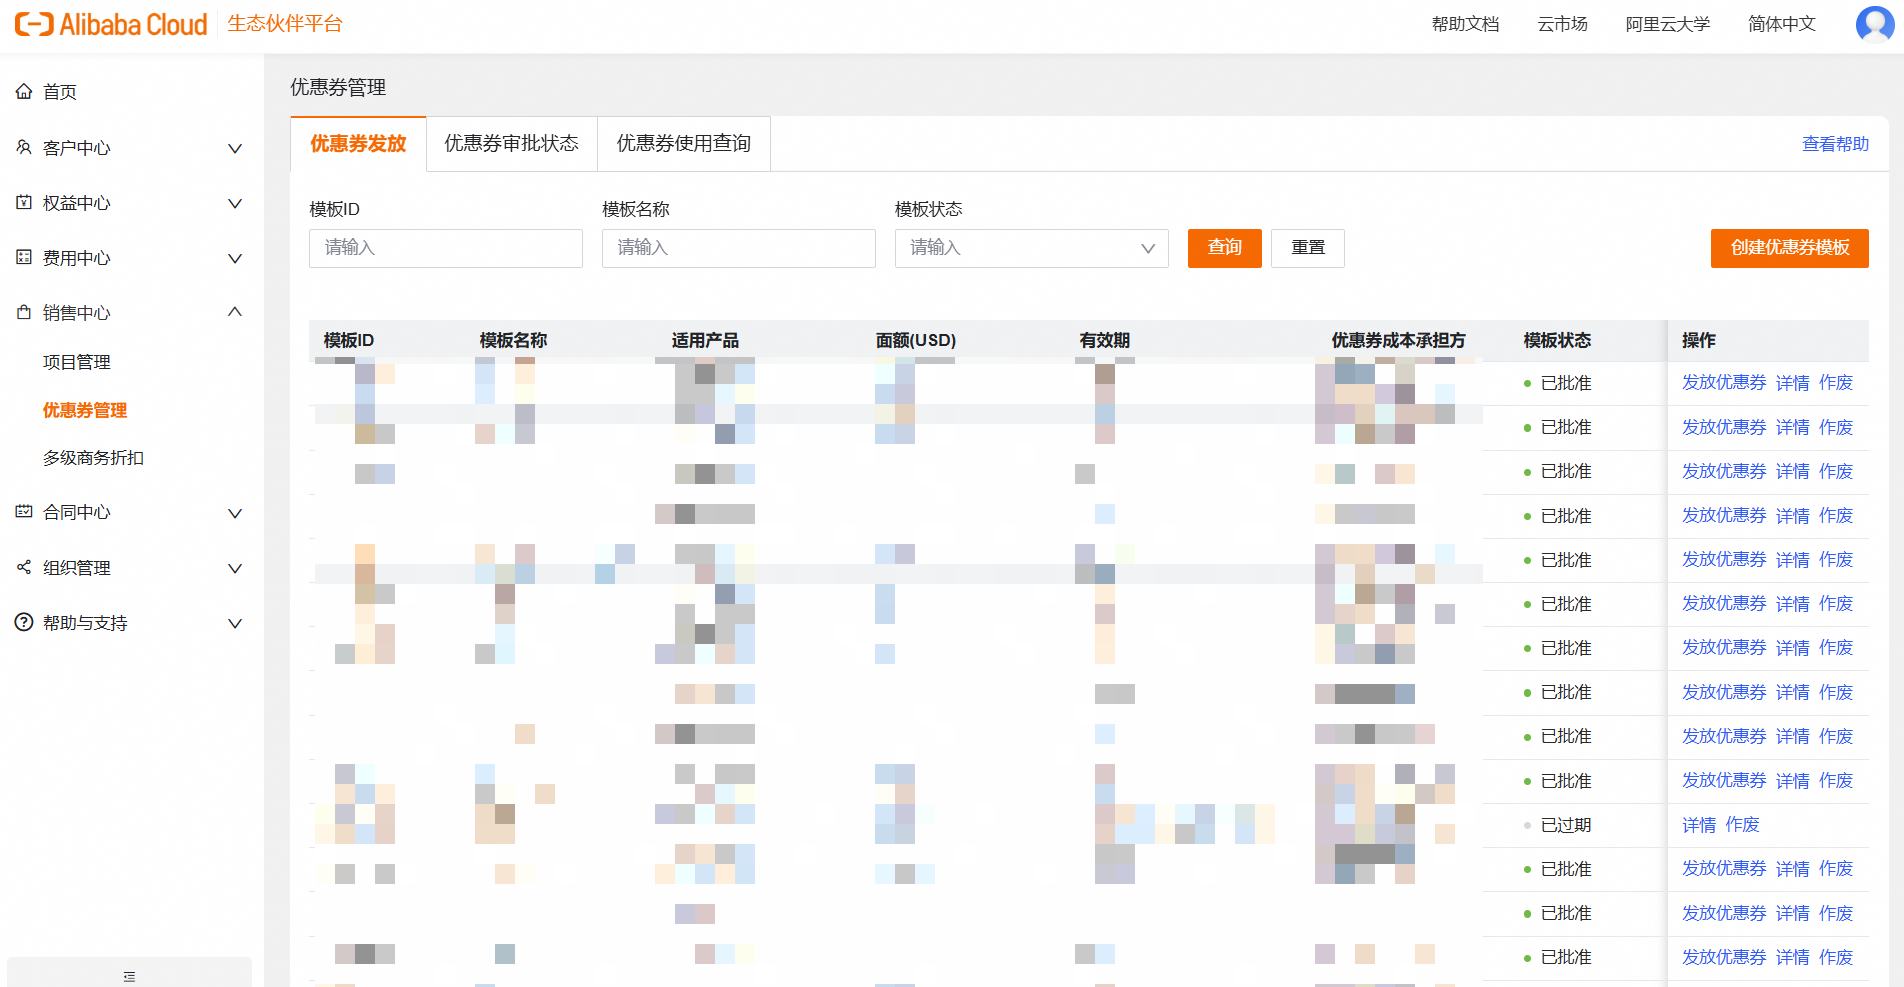Expand the 费用中心 chevron
This screenshot has width=1904, height=987.
coord(235,258)
